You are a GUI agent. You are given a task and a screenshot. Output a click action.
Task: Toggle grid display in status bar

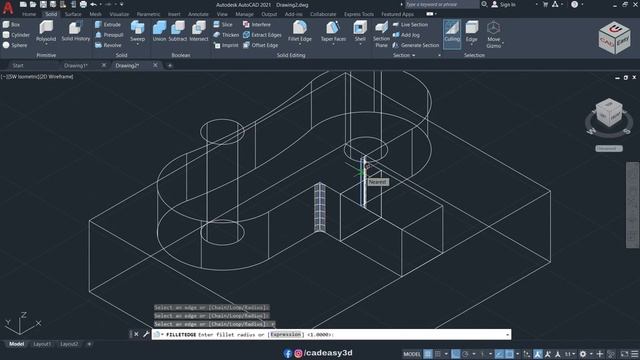[x=428, y=354]
